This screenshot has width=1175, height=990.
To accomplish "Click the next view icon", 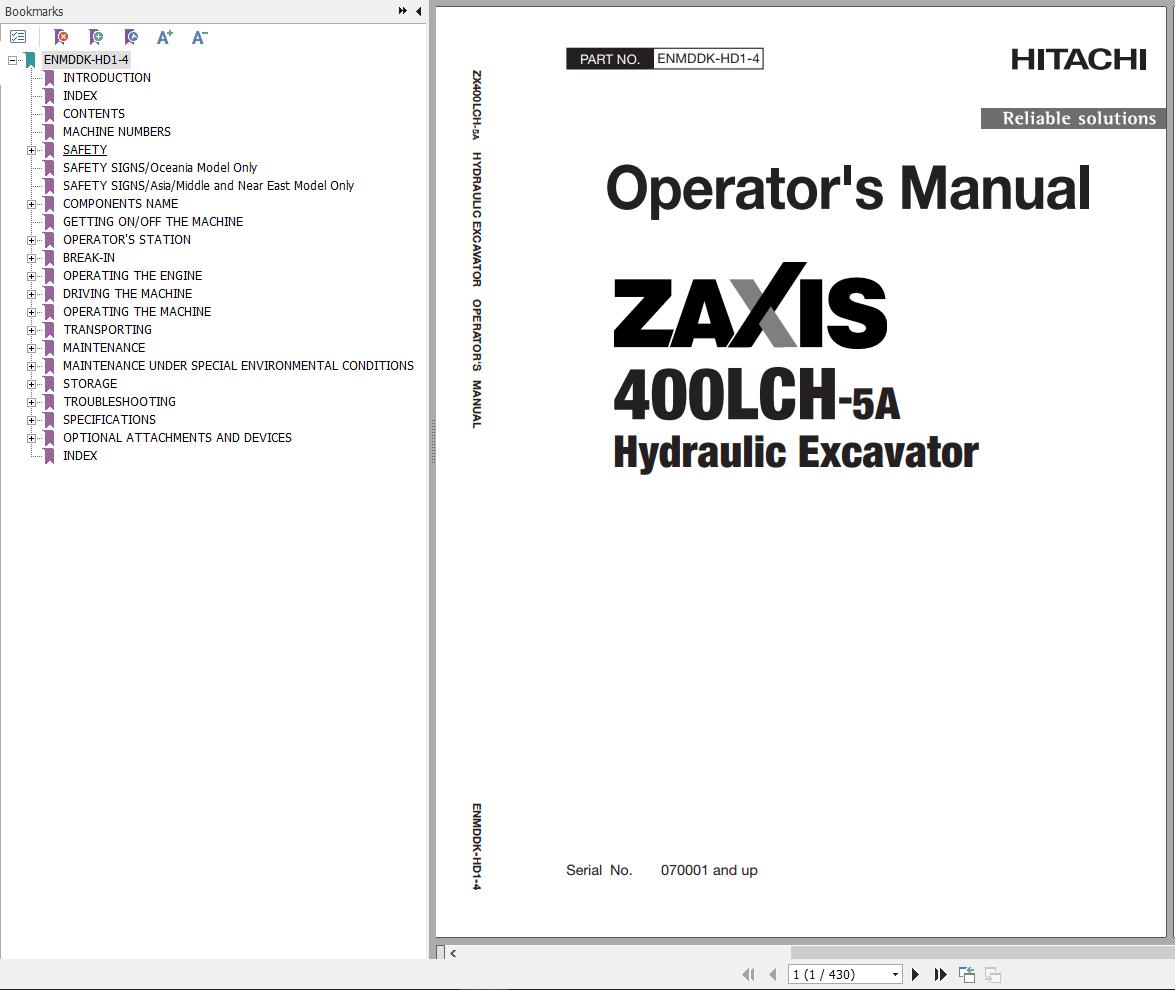I will pos(993,974).
